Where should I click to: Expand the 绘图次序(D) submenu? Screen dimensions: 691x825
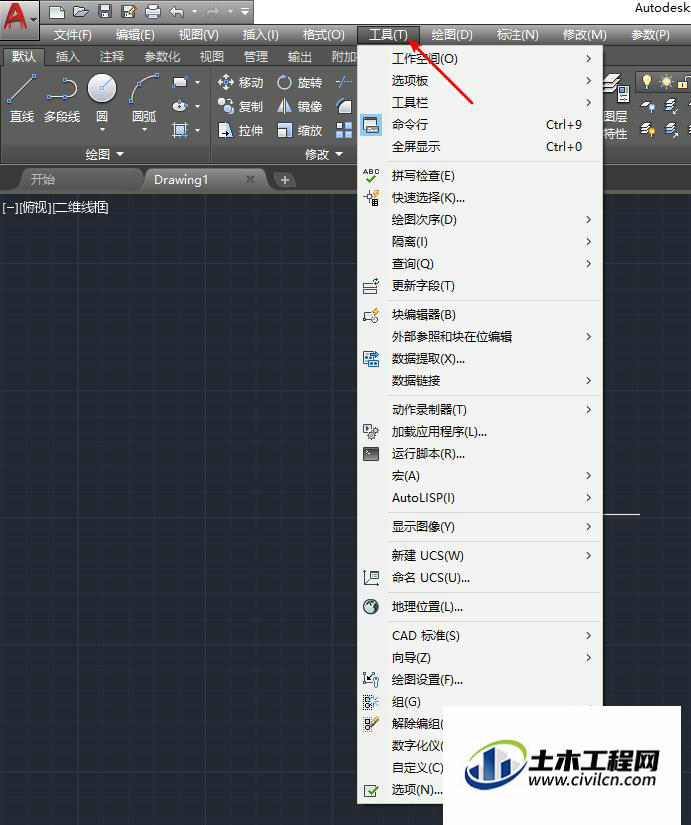(x=479, y=219)
